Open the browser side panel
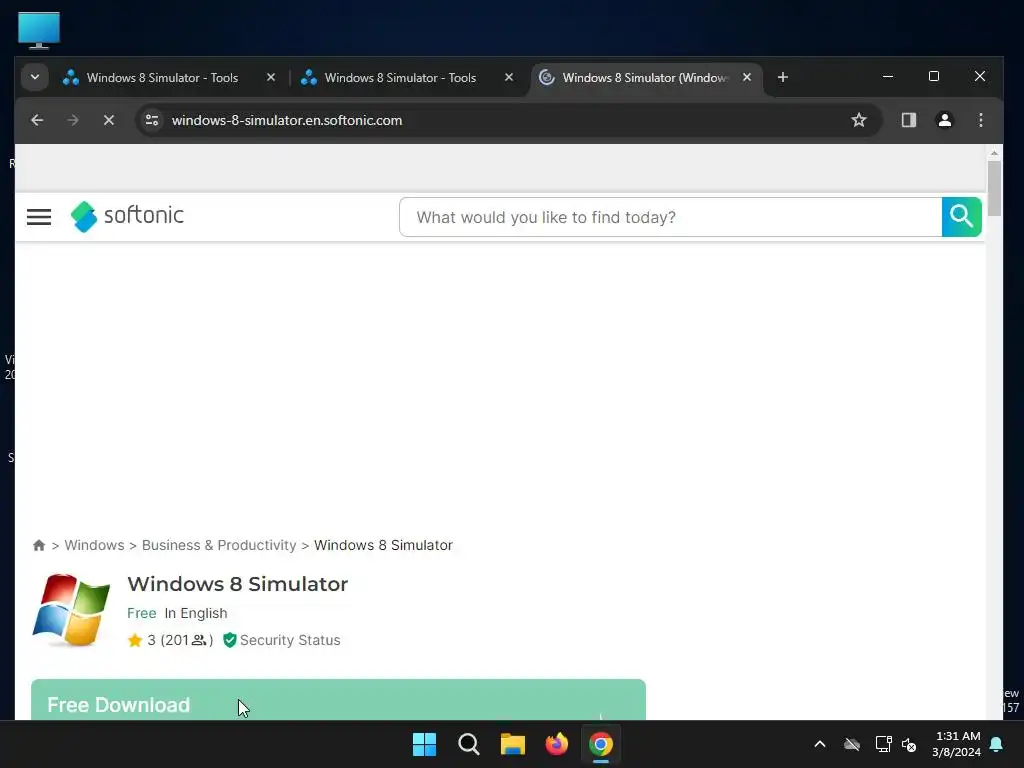This screenshot has width=1024, height=768. click(908, 120)
